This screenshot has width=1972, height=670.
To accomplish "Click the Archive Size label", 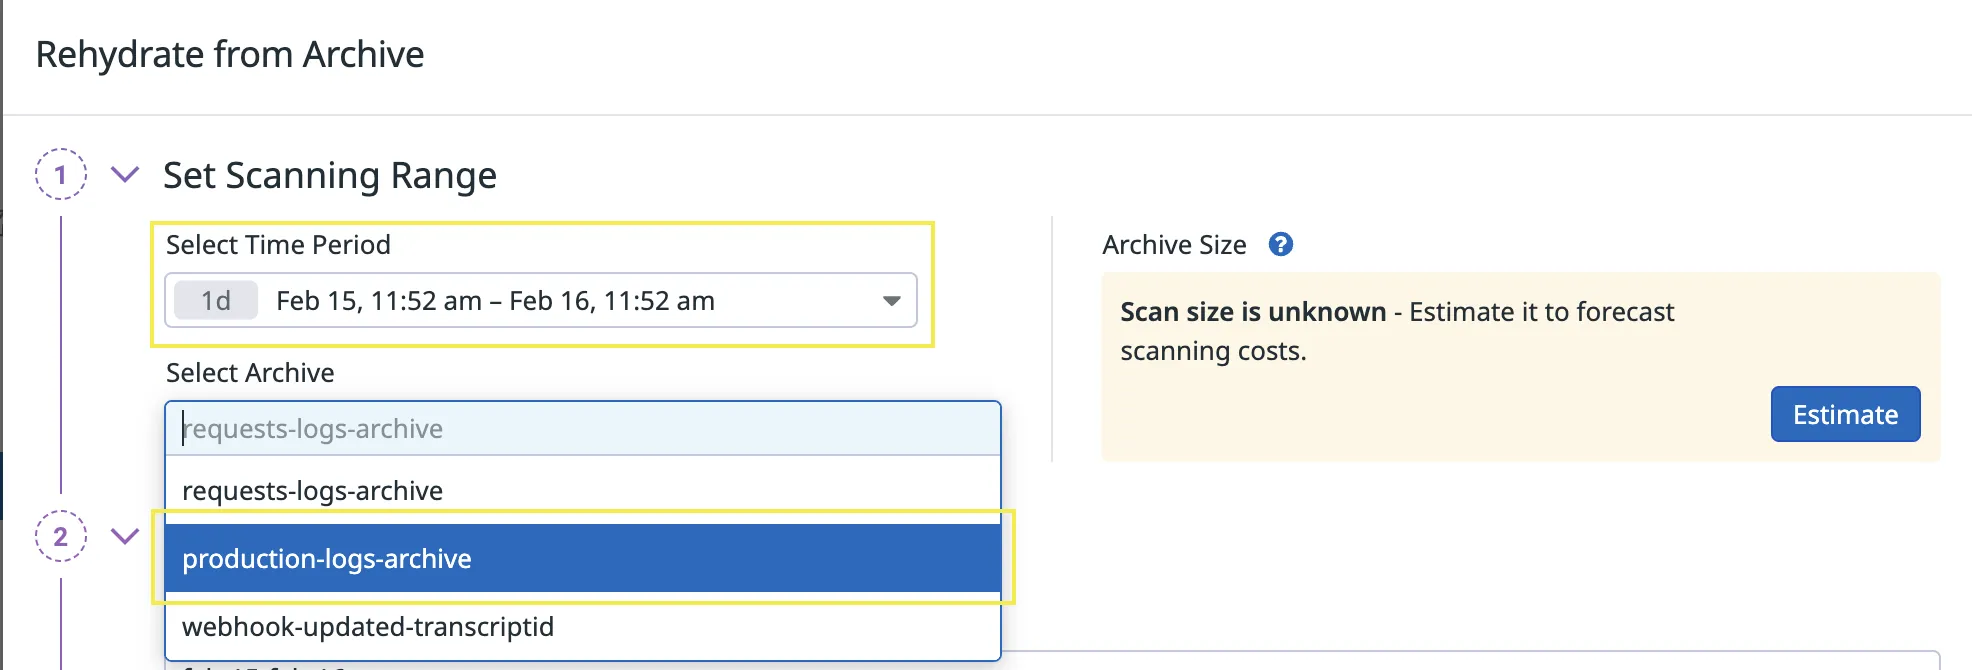I will tap(1174, 245).
